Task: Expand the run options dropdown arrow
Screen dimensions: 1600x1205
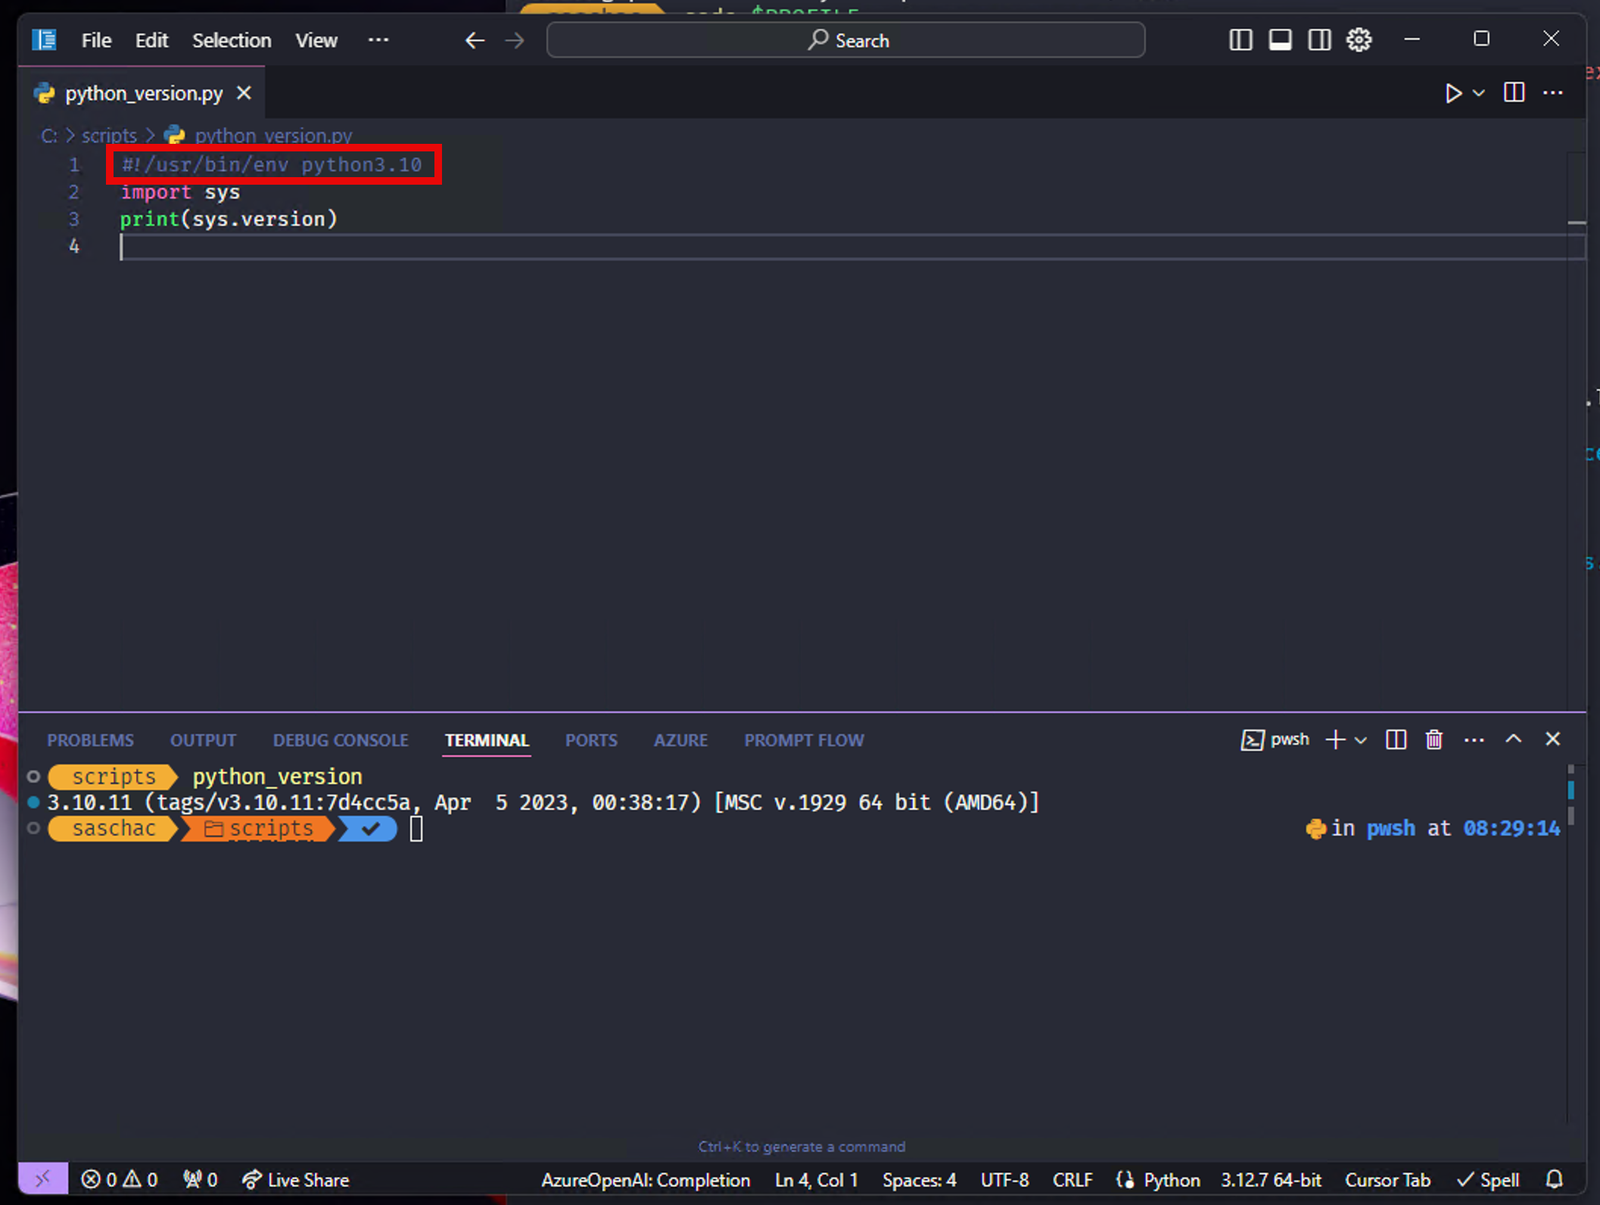Action: click(1479, 93)
